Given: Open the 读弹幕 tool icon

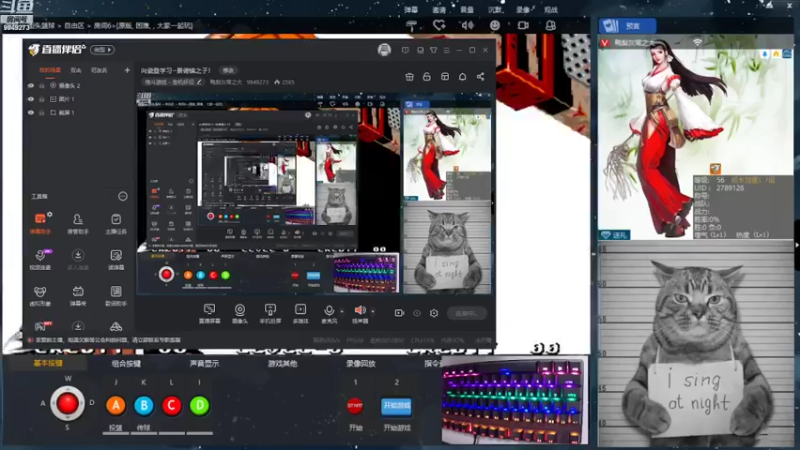Looking at the screenshot, I should (116, 259).
